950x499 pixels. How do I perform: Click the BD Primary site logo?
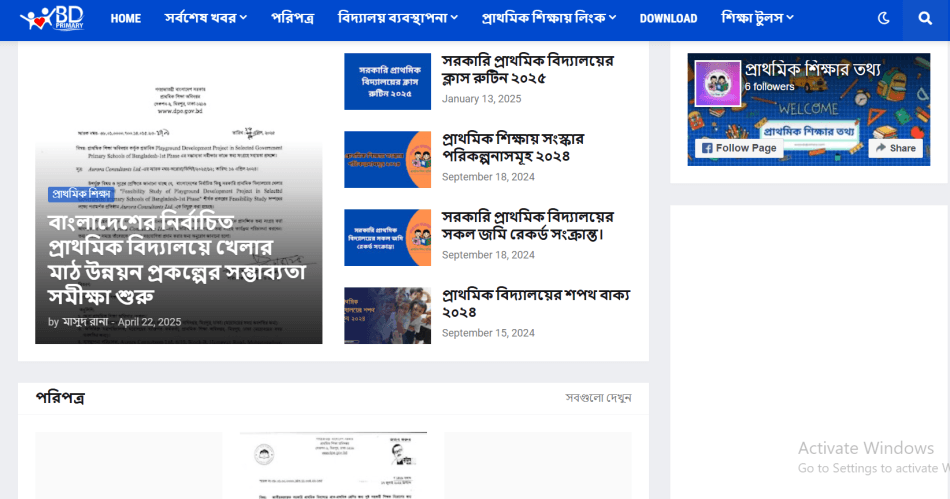pos(56,18)
